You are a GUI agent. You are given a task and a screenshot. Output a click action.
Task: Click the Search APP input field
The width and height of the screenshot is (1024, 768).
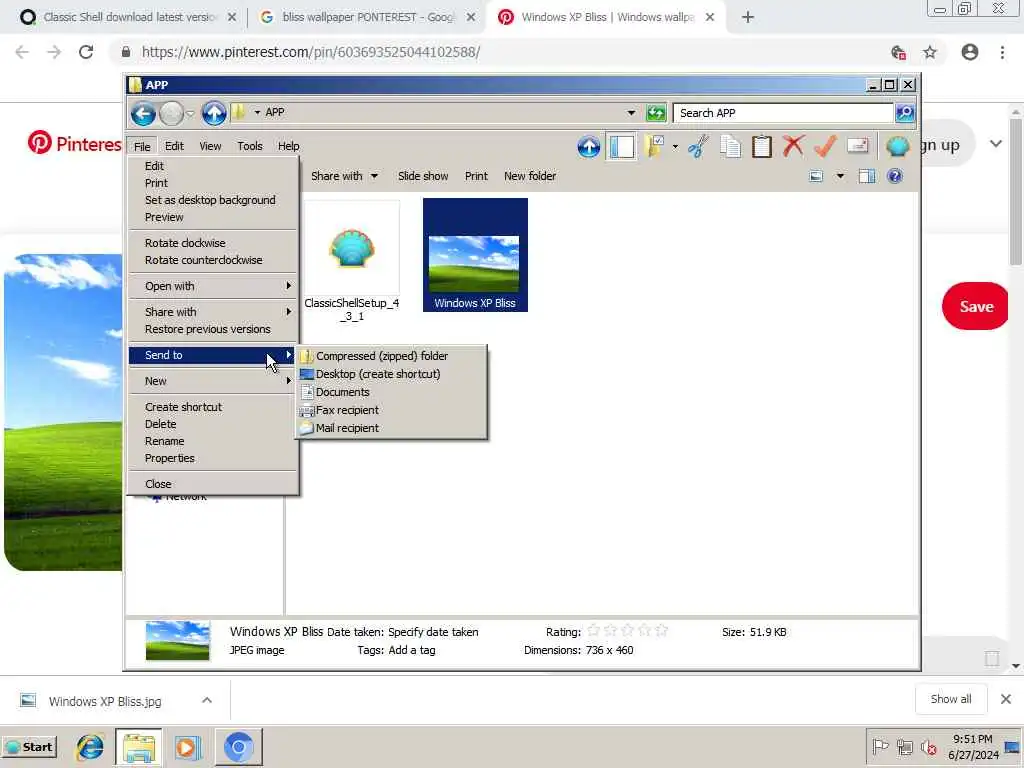tap(783, 113)
